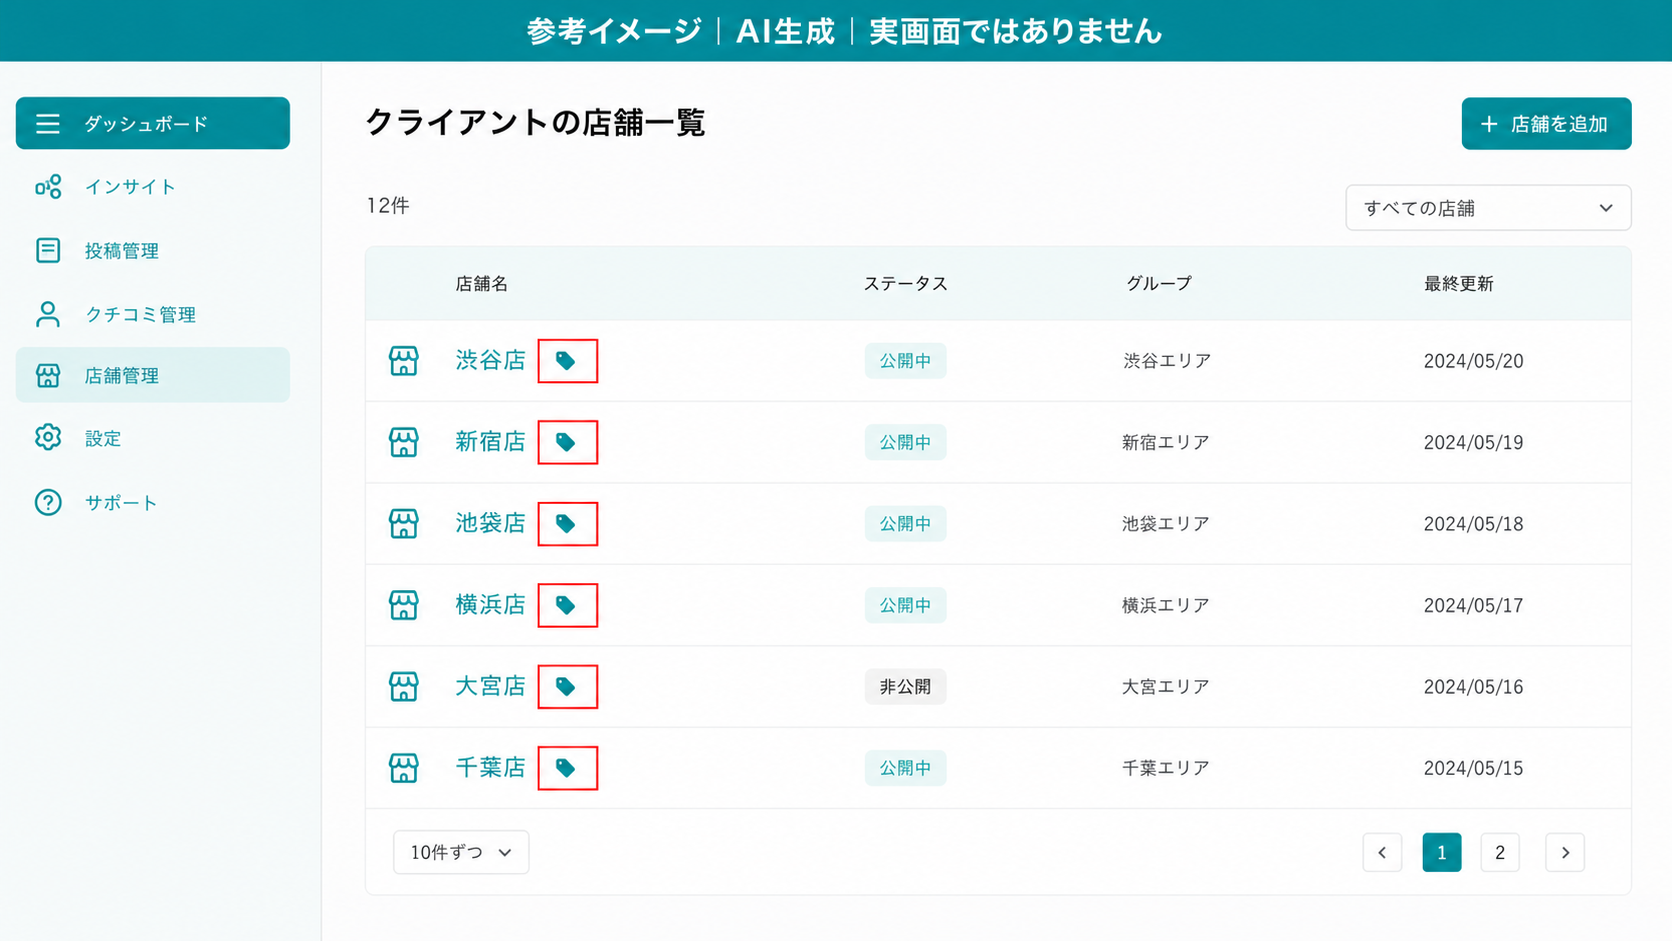
Task: Go to the previous page arrow
Action: click(x=1382, y=853)
